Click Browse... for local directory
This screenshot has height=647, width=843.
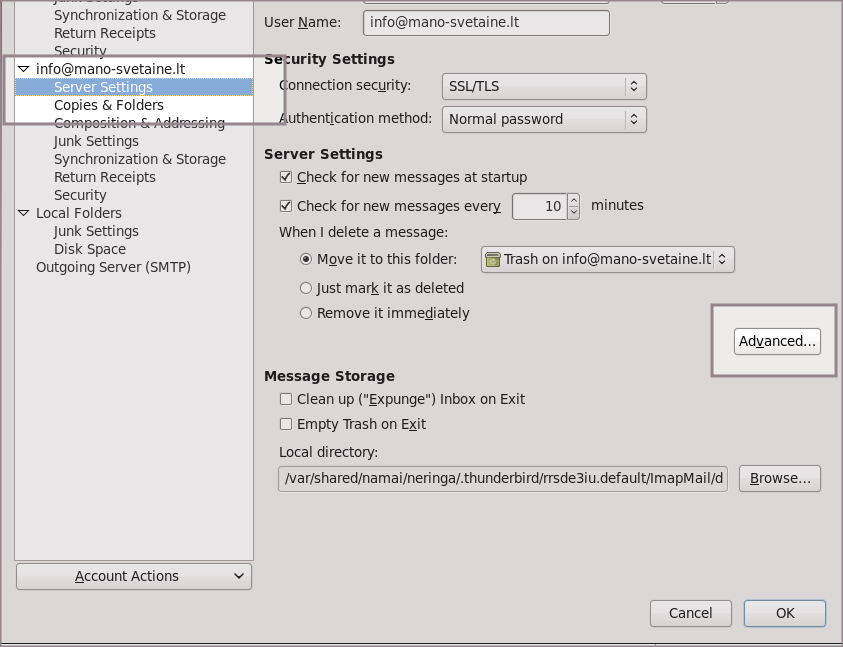coord(780,478)
